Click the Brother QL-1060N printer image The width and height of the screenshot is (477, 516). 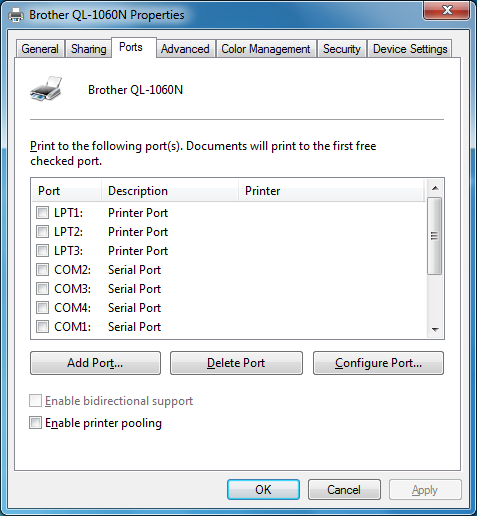[x=46, y=89]
